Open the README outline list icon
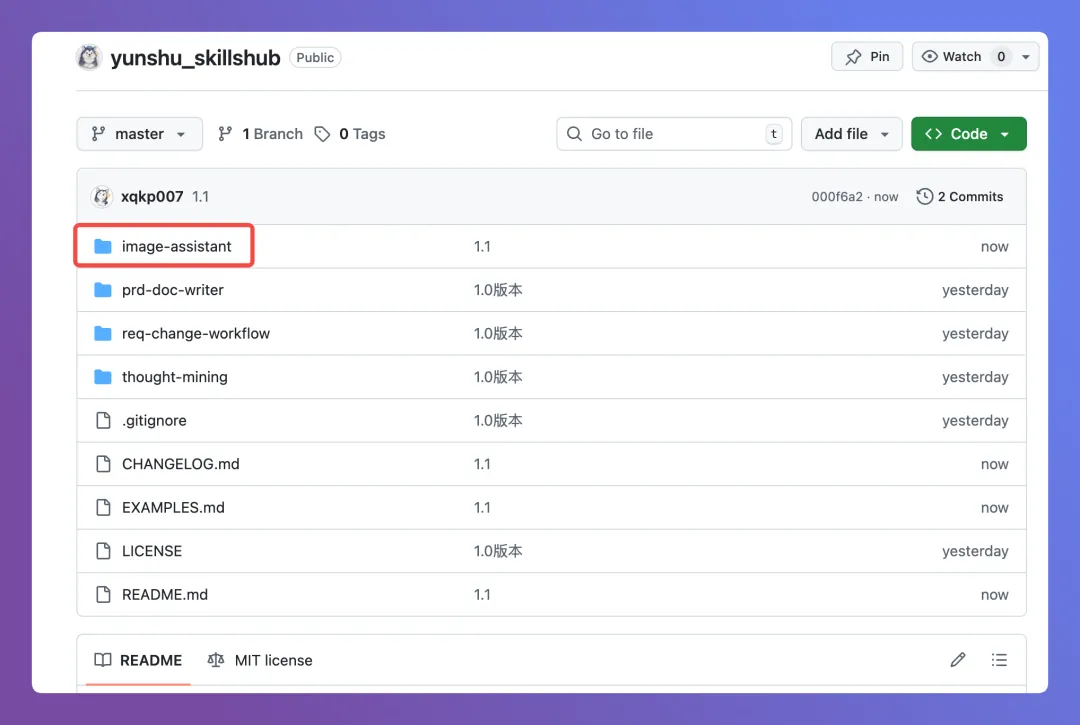Image resolution: width=1080 pixels, height=725 pixels. tap(999, 660)
